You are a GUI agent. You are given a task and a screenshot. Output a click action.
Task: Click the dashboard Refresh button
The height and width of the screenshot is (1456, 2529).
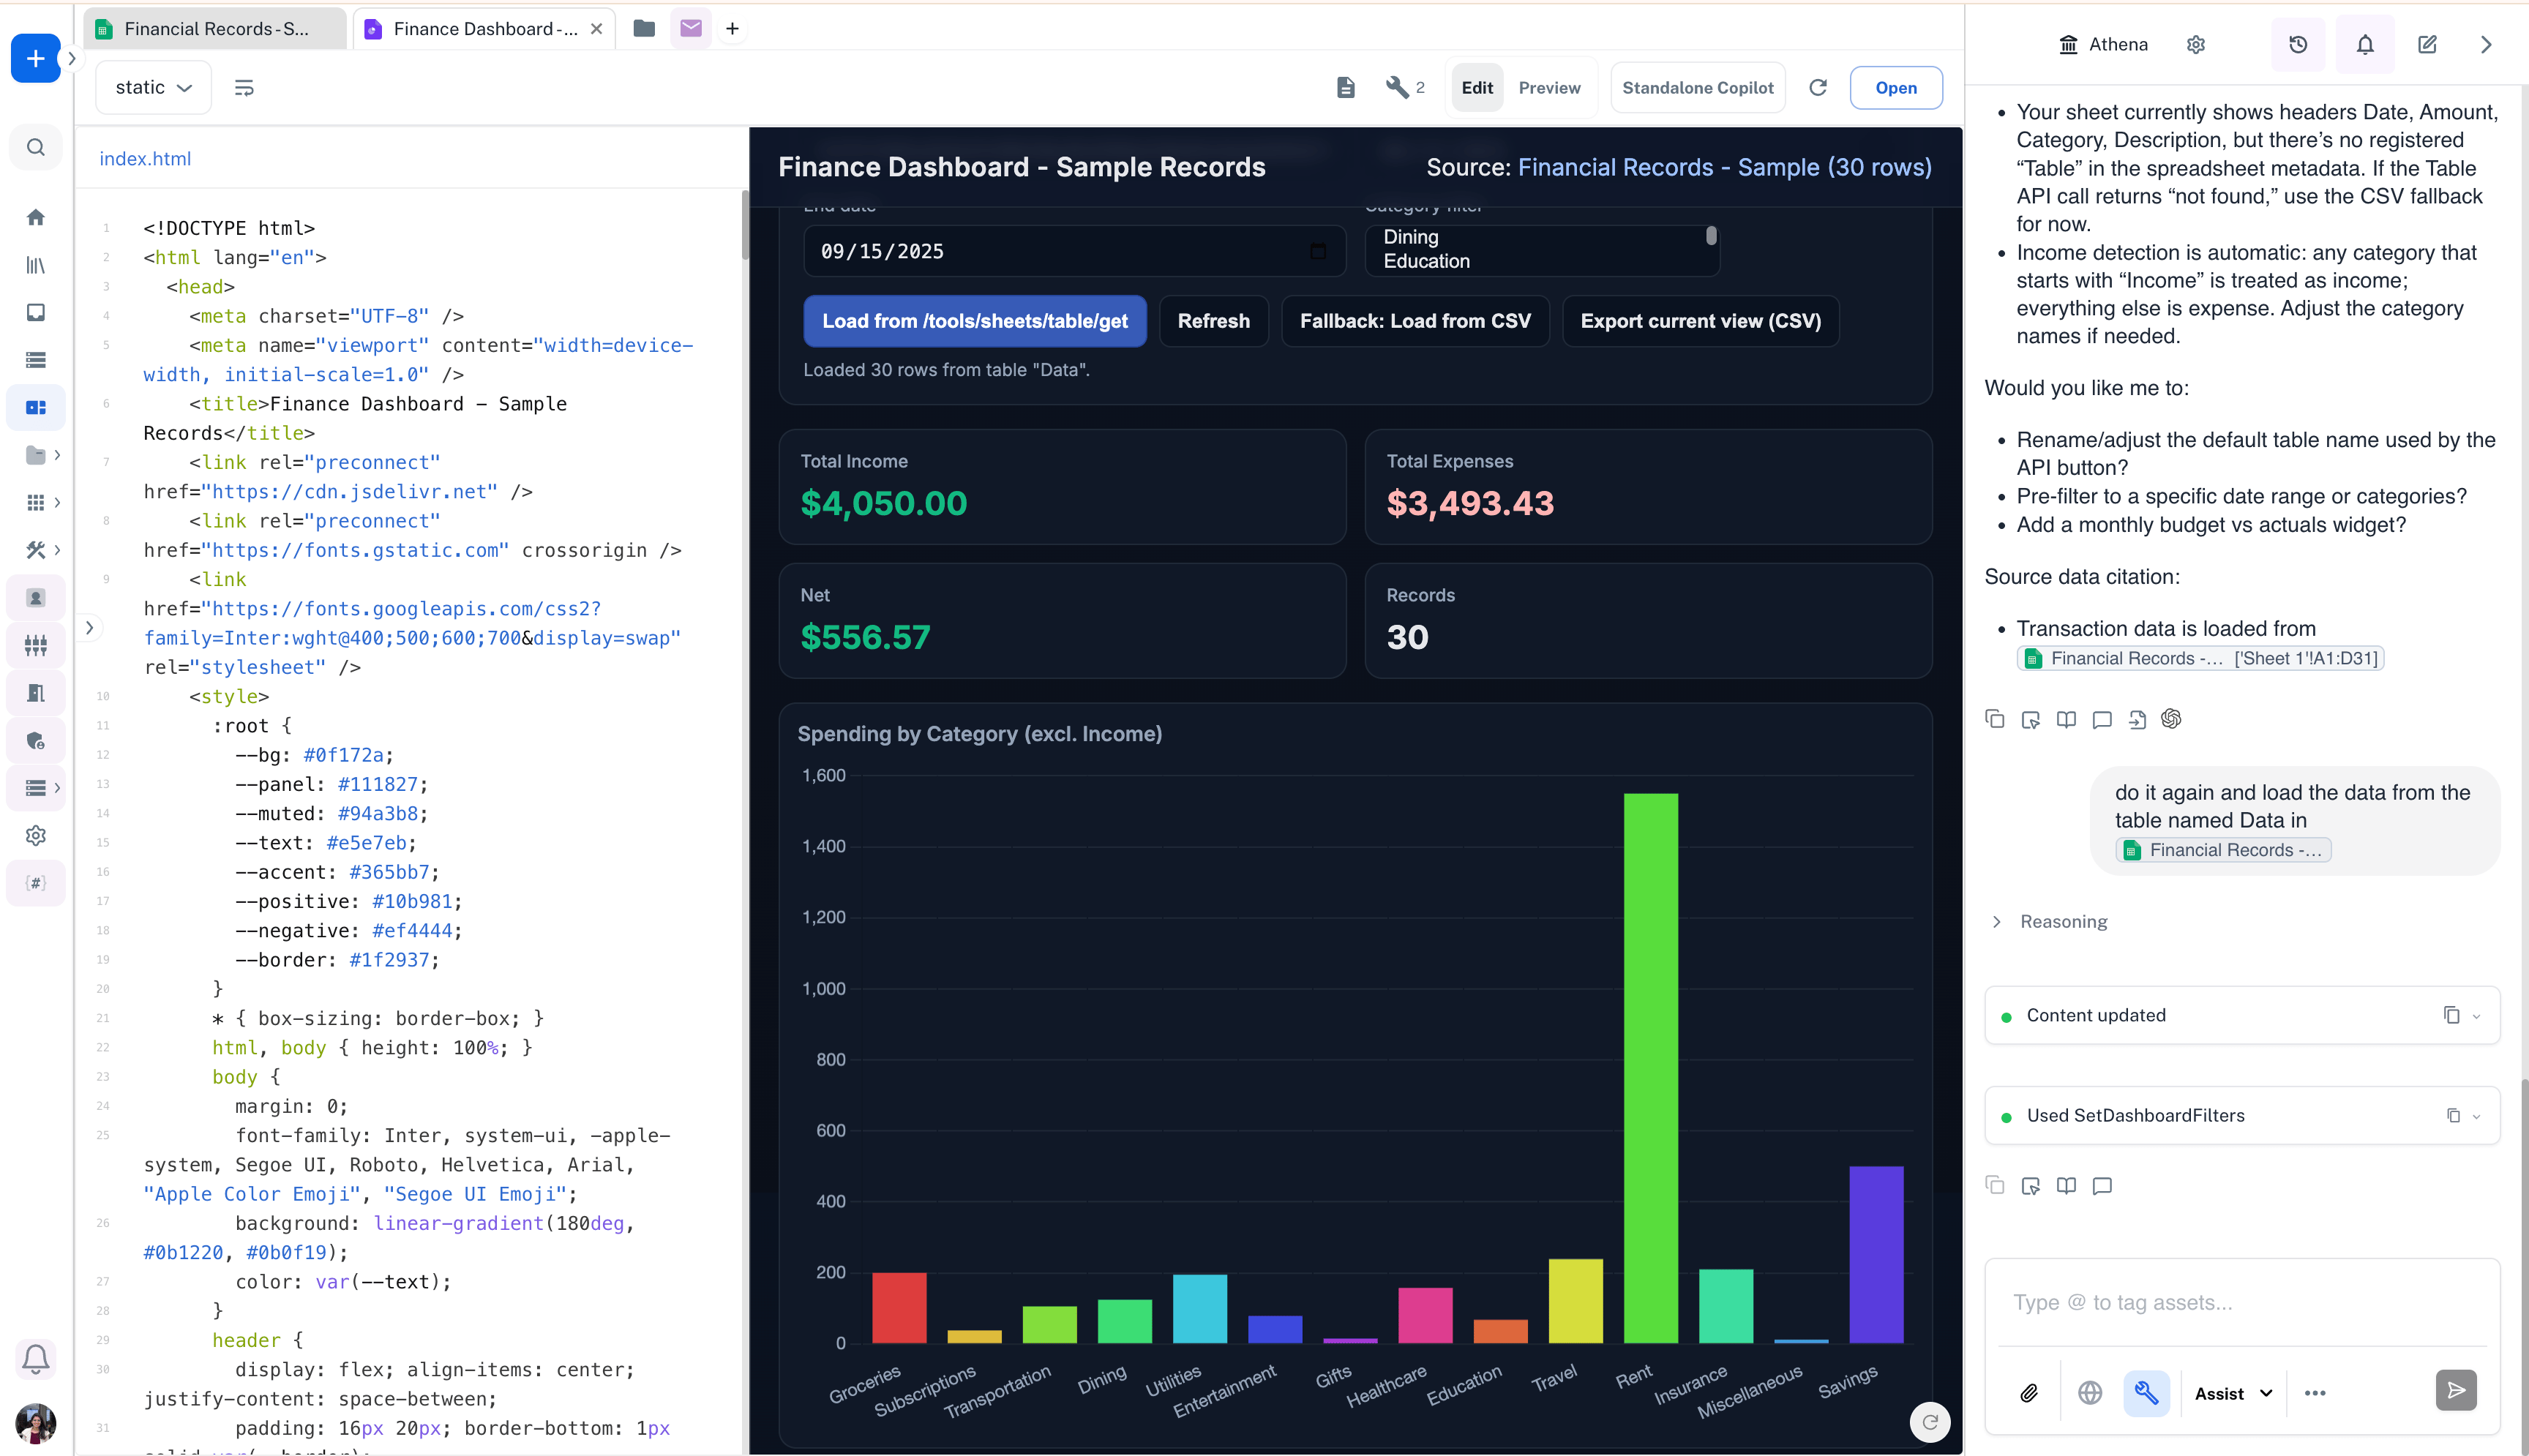coord(1213,321)
